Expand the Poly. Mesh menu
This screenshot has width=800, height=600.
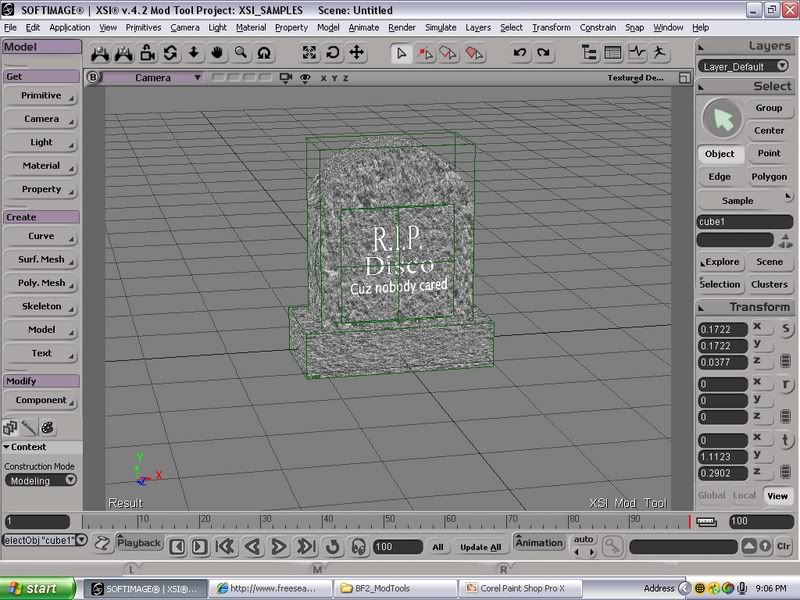pos(41,283)
